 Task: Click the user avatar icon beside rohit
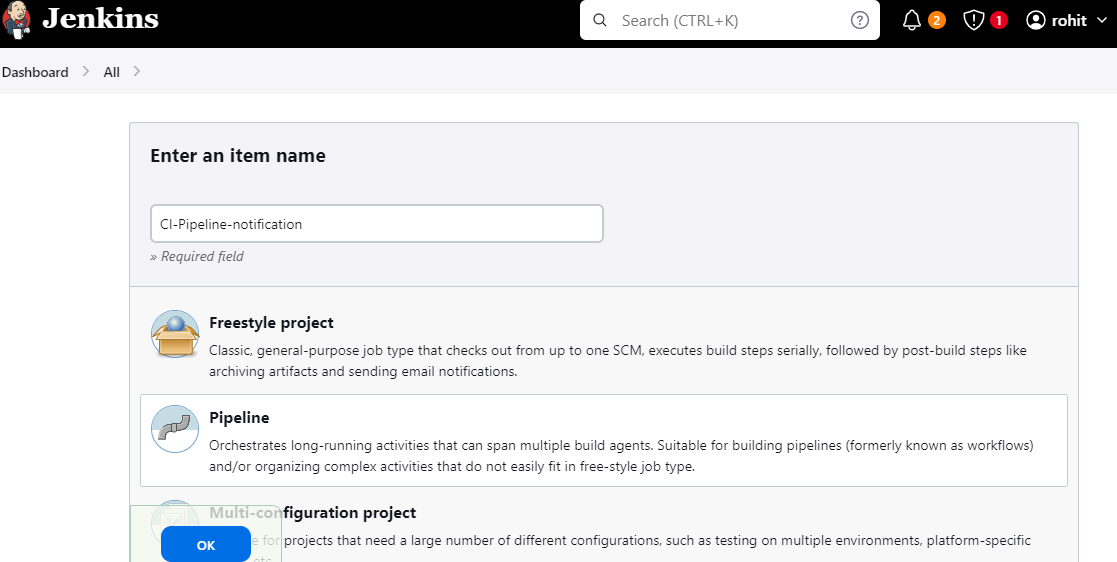(x=1036, y=20)
